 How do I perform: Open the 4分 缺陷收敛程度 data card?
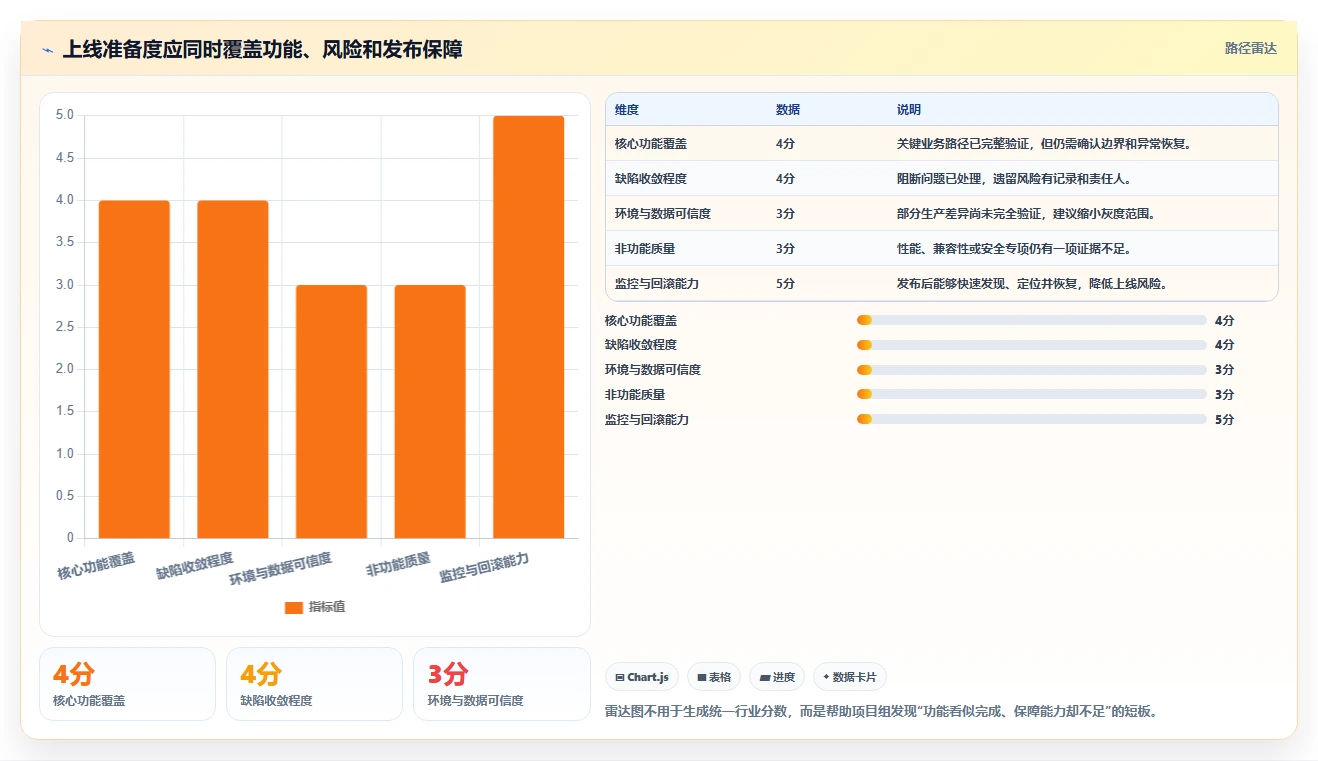(314, 684)
